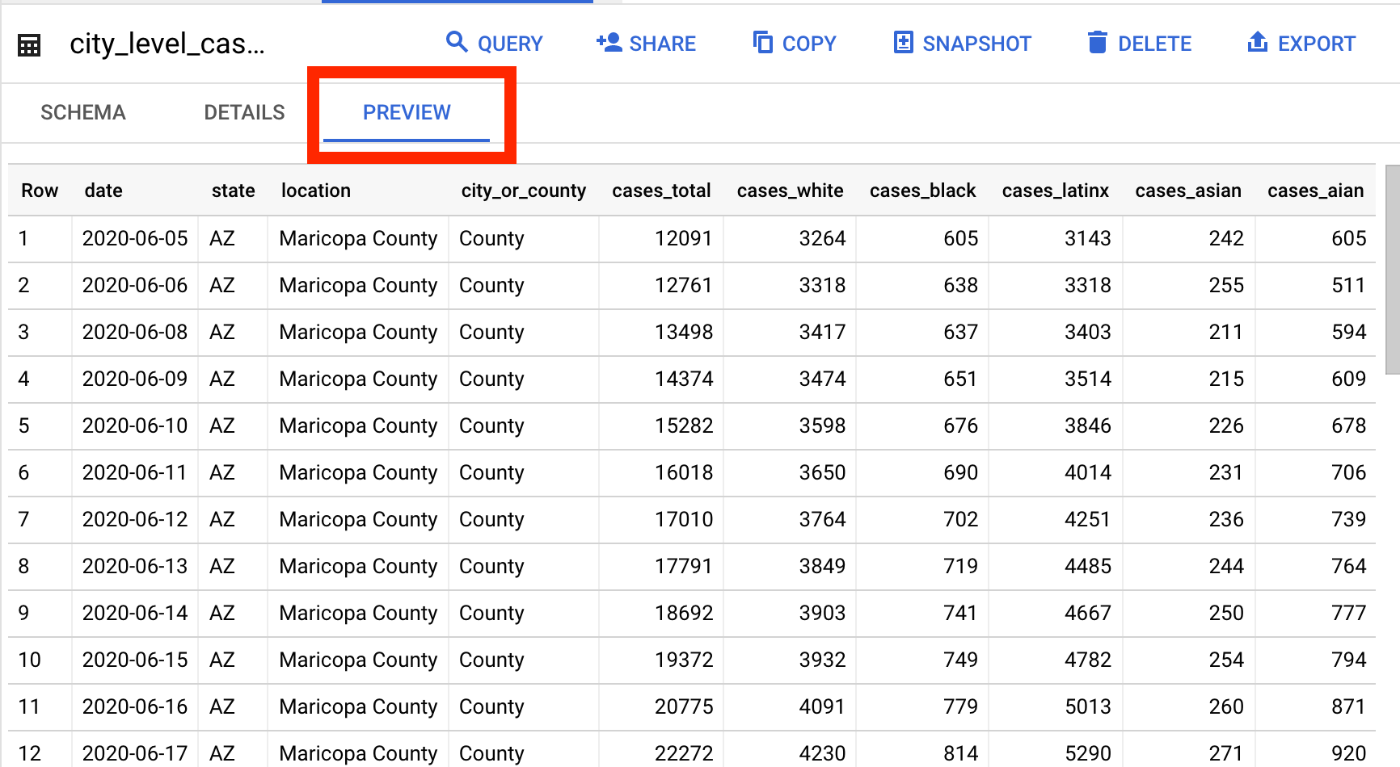Switch to the DETAILS tab
This screenshot has height=767, width=1400.
(244, 113)
